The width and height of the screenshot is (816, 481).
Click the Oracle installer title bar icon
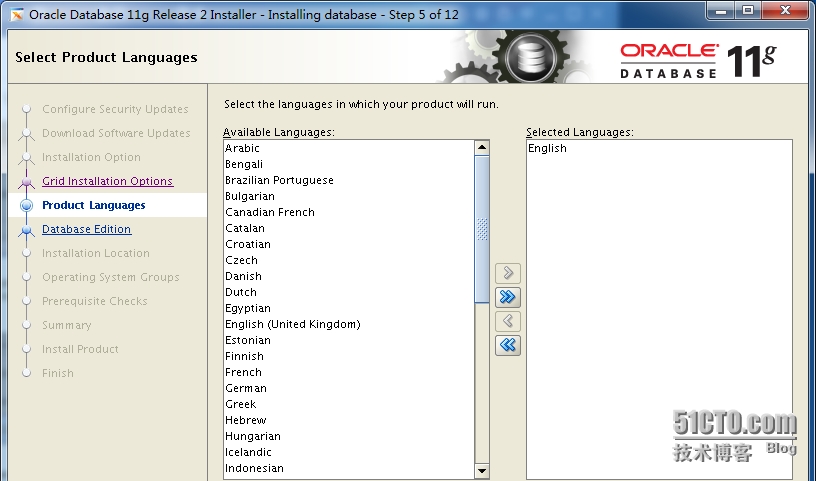(17, 15)
